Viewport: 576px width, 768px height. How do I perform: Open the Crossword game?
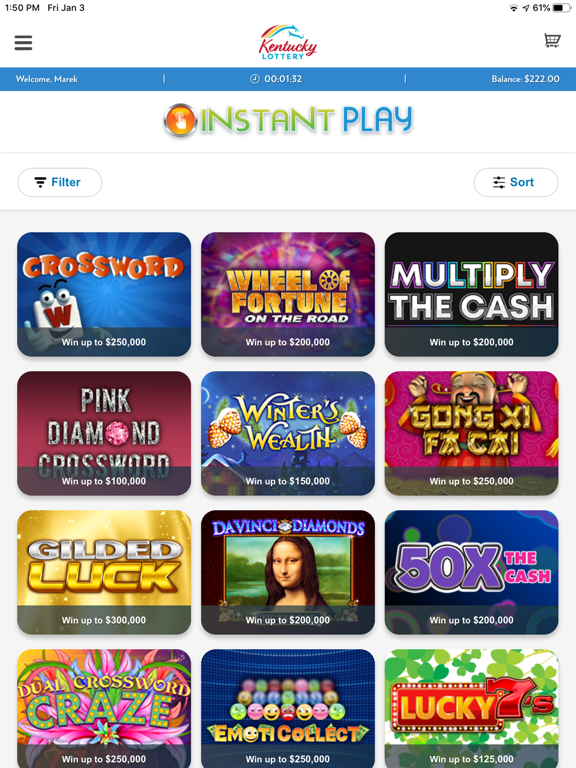(104, 294)
